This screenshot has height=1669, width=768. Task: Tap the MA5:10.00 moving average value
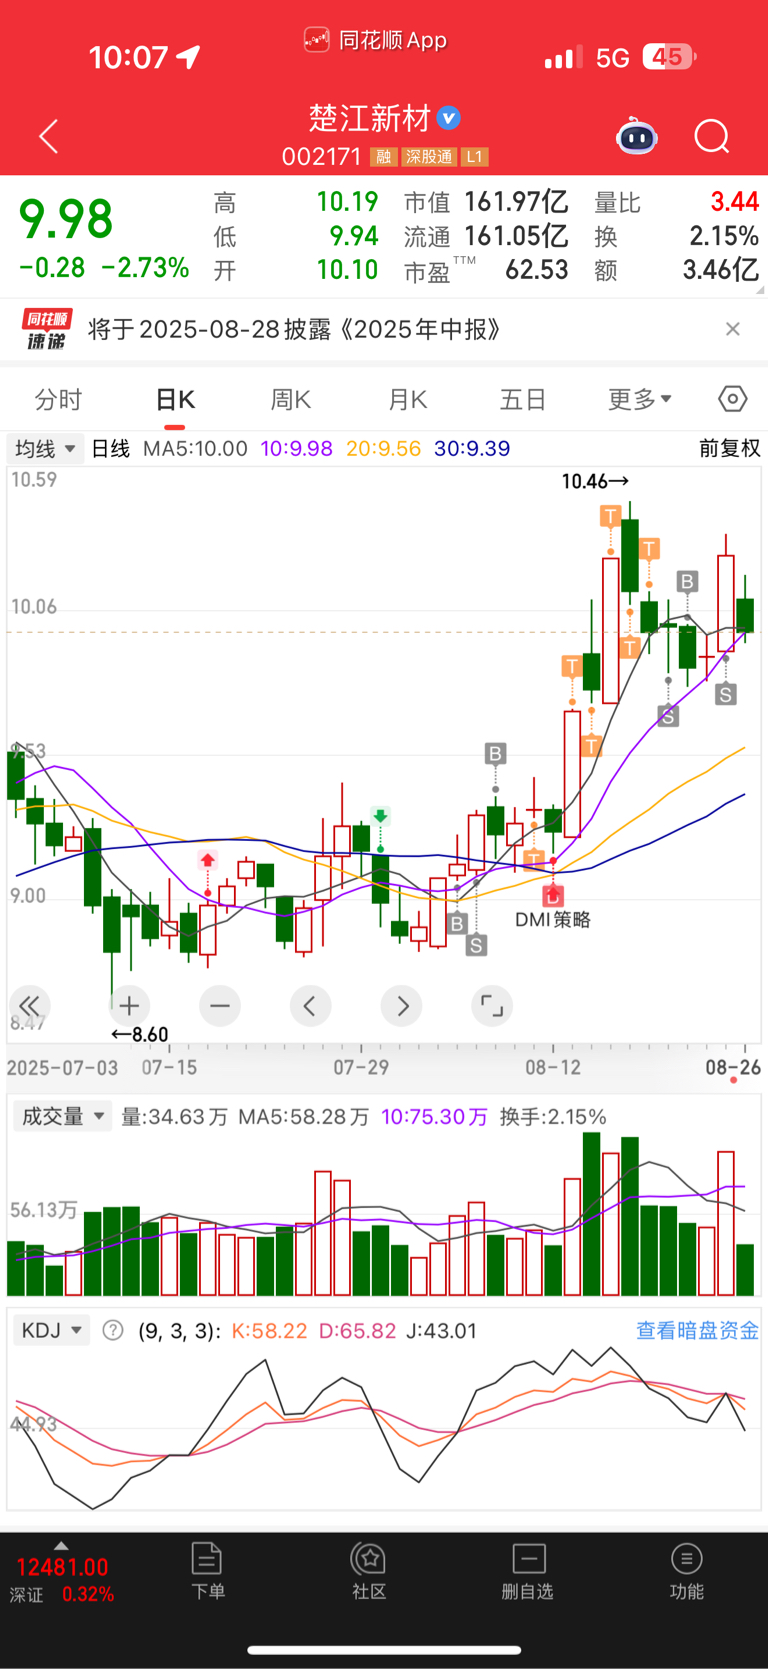pos(195,448)
